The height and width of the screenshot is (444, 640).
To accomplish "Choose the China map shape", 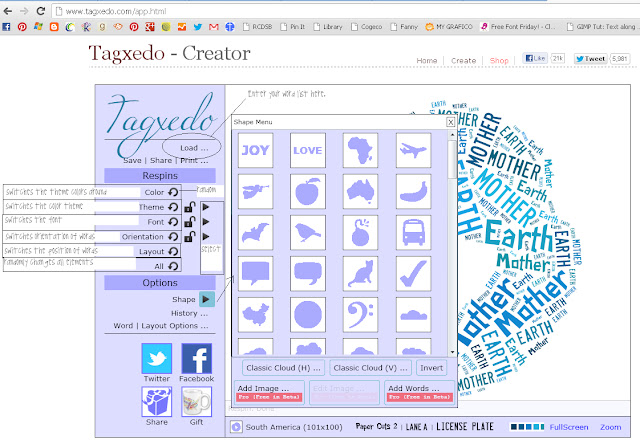I will tap(256, 315).
